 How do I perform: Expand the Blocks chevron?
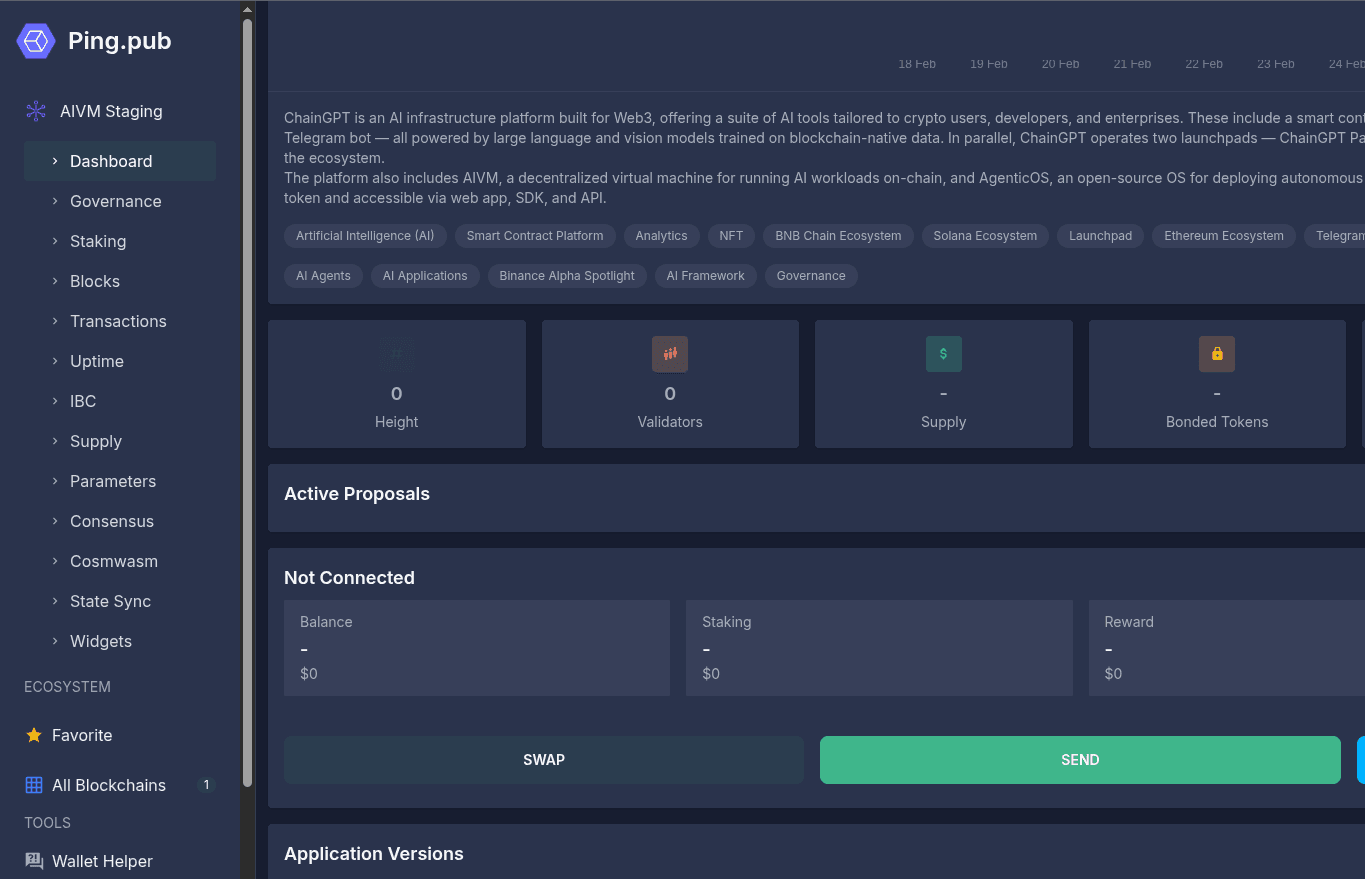(55, 281)
